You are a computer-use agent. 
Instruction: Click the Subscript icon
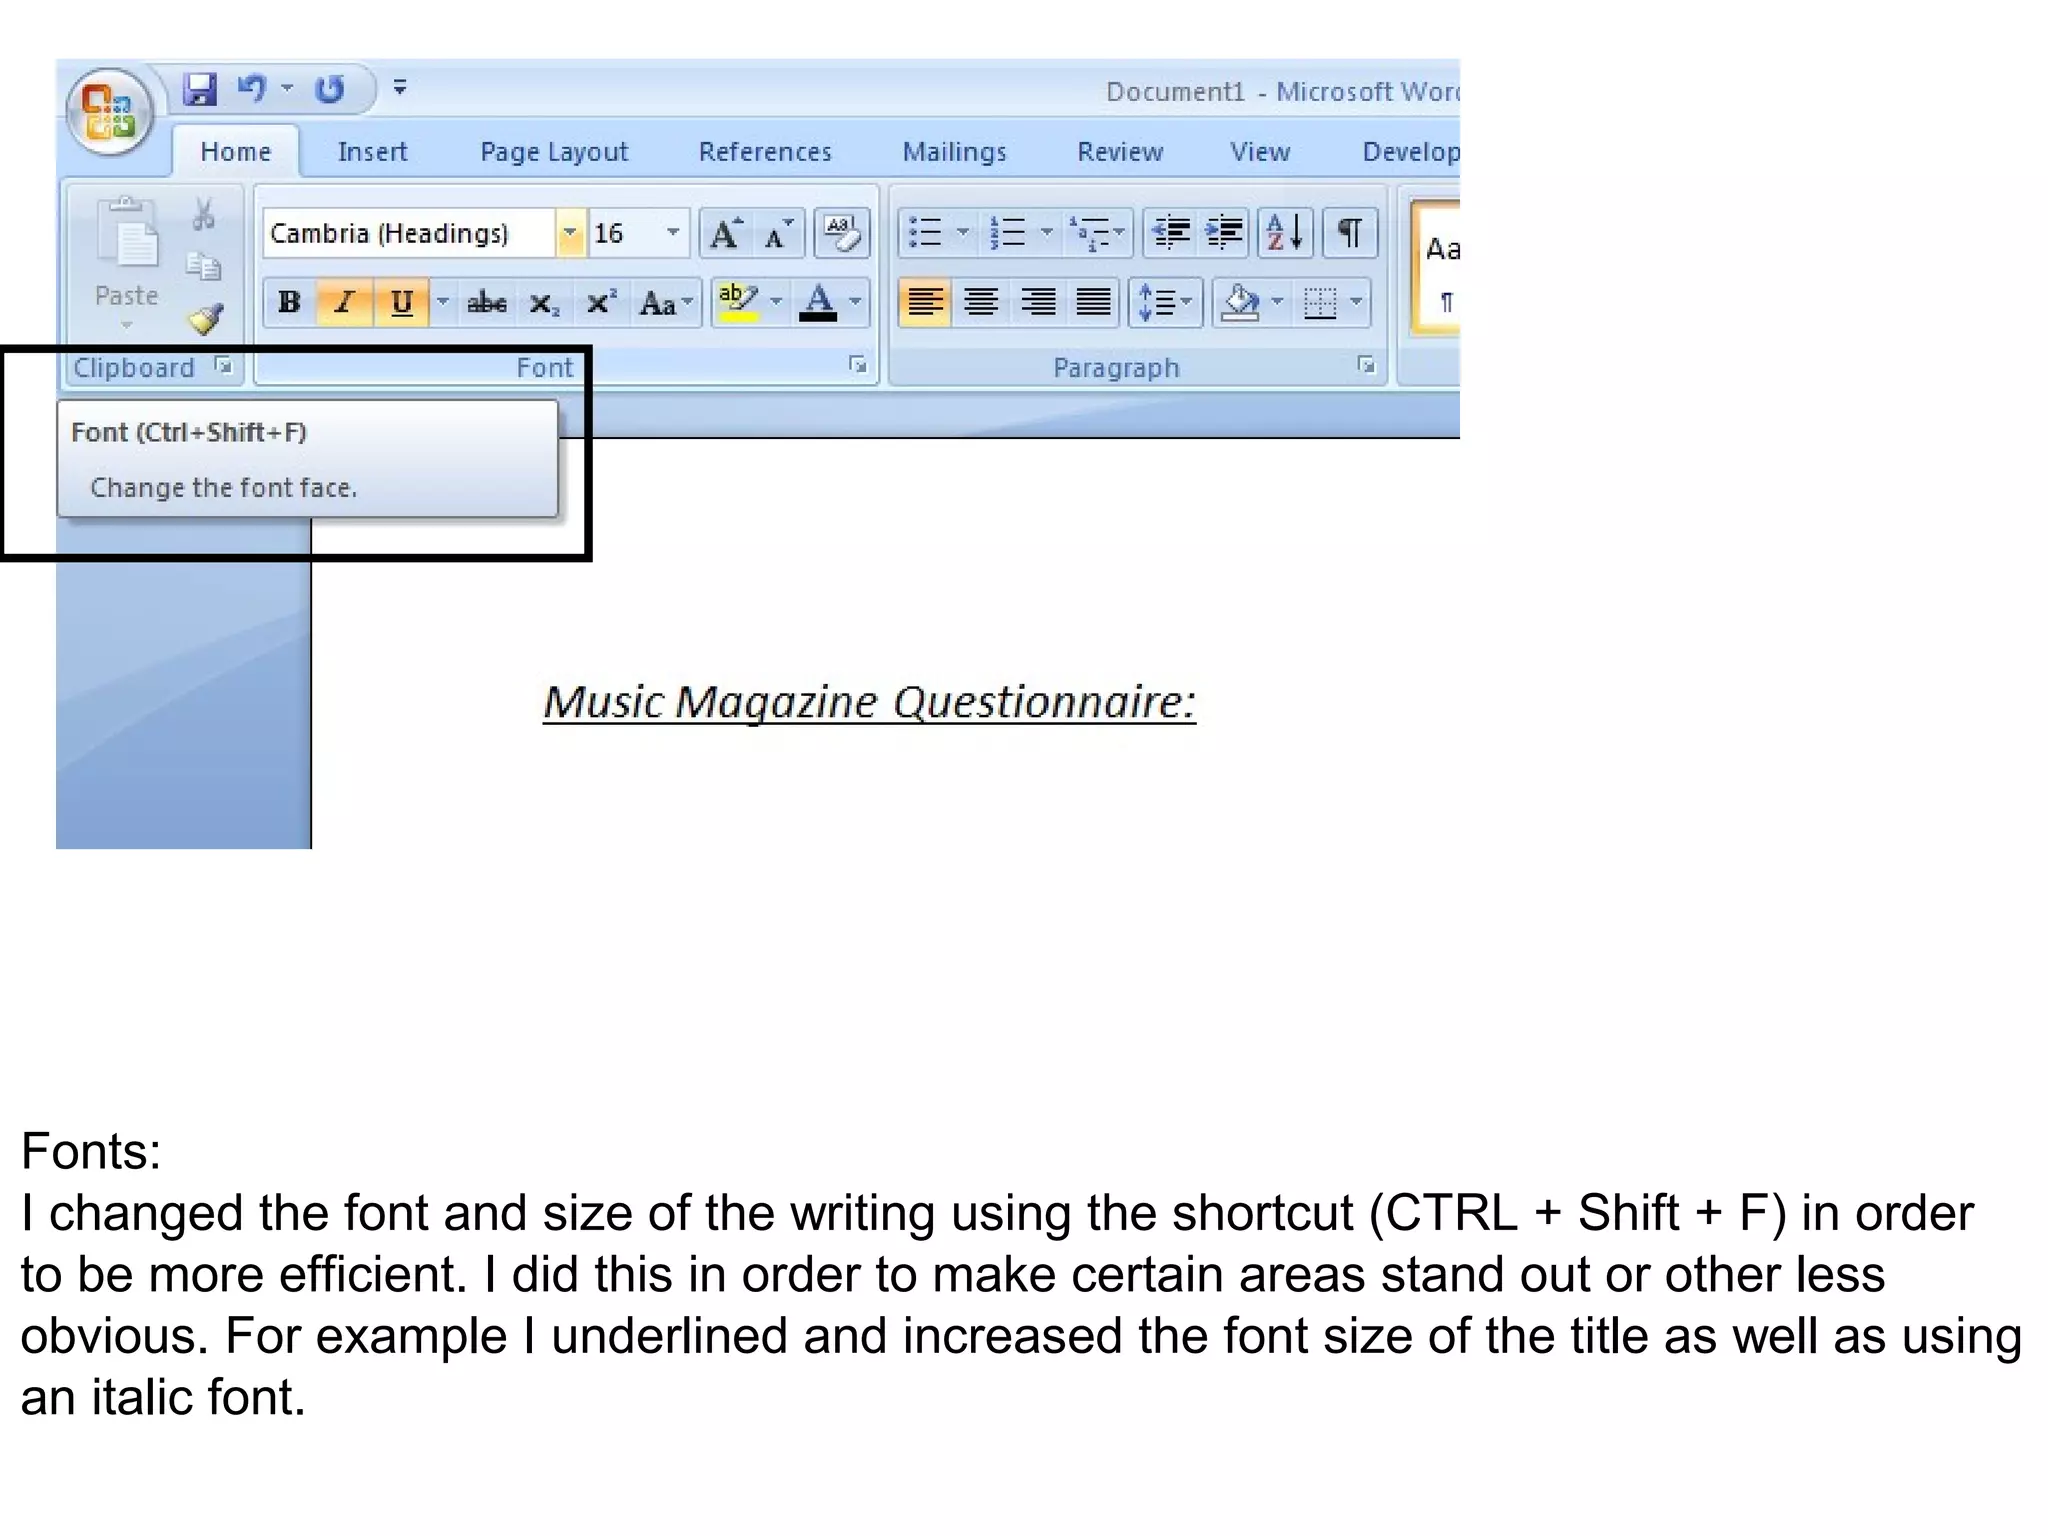(543, 303)
